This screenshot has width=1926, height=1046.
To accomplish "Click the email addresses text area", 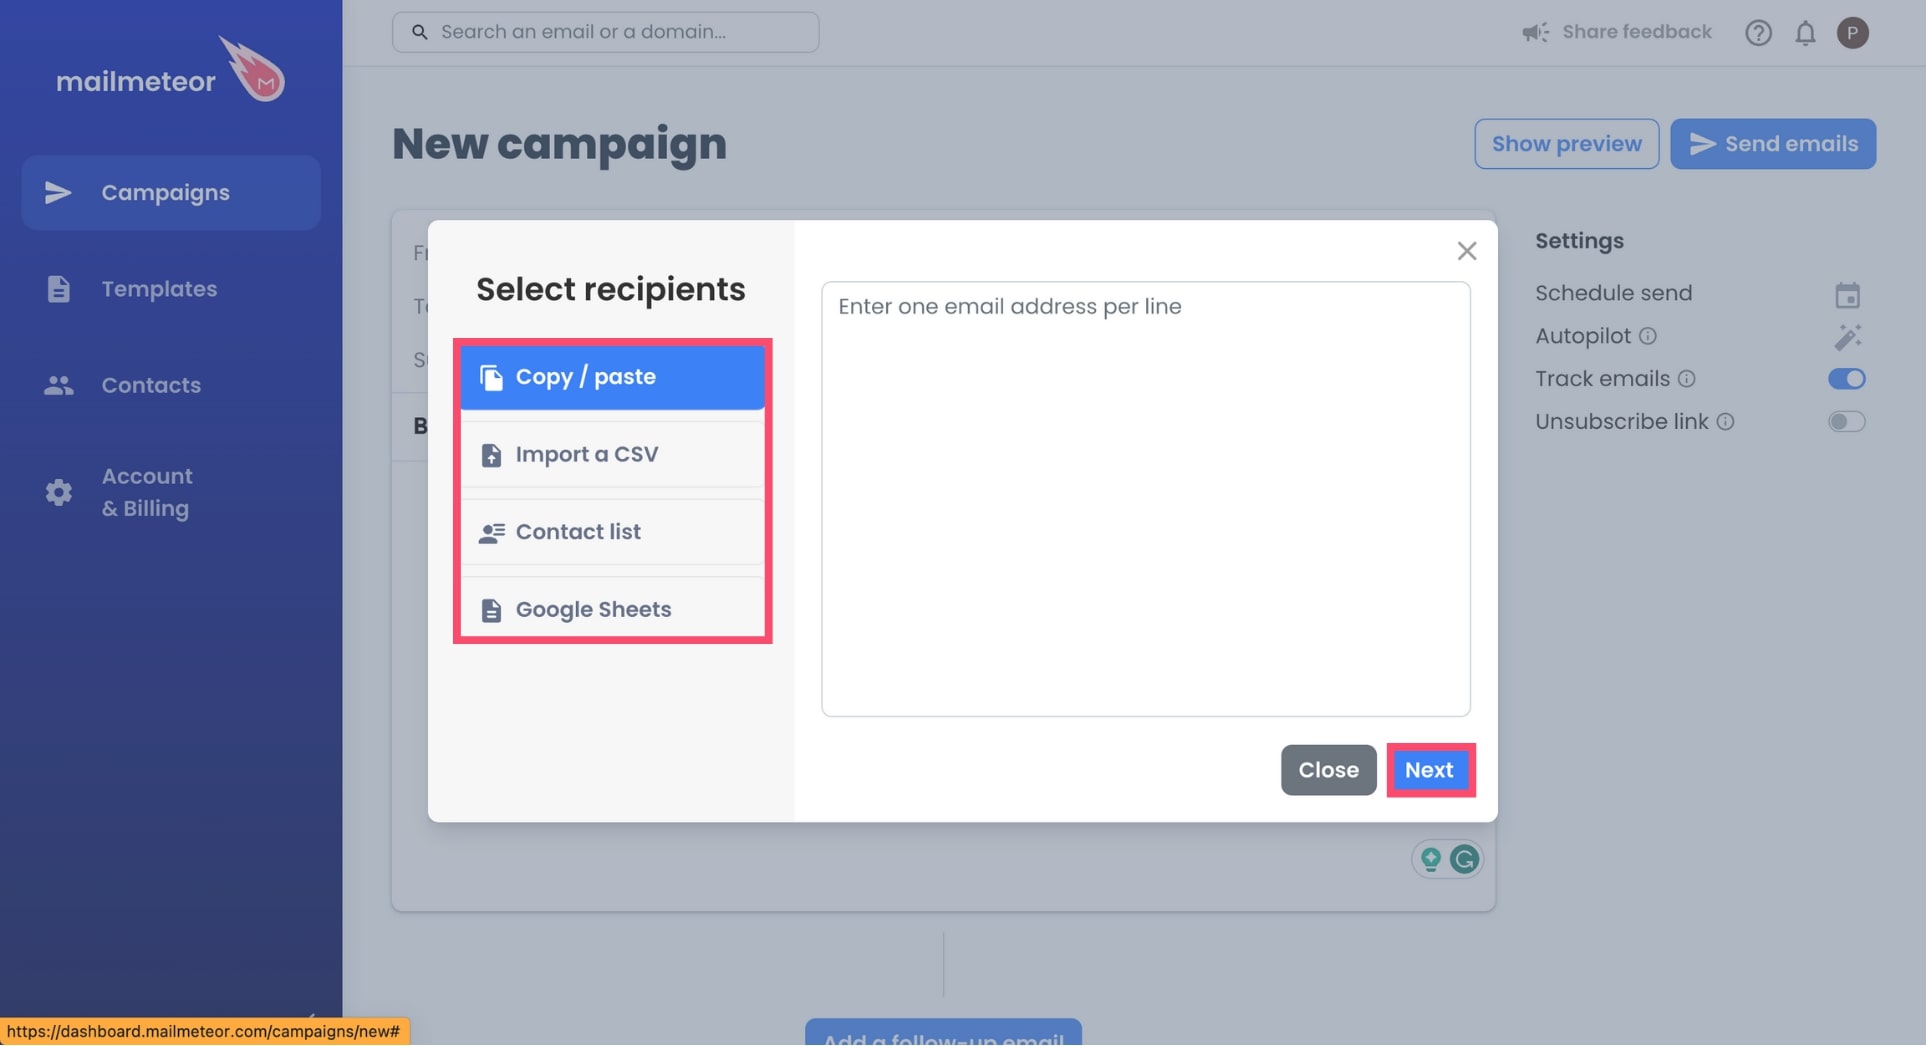I will [1145, 499].
